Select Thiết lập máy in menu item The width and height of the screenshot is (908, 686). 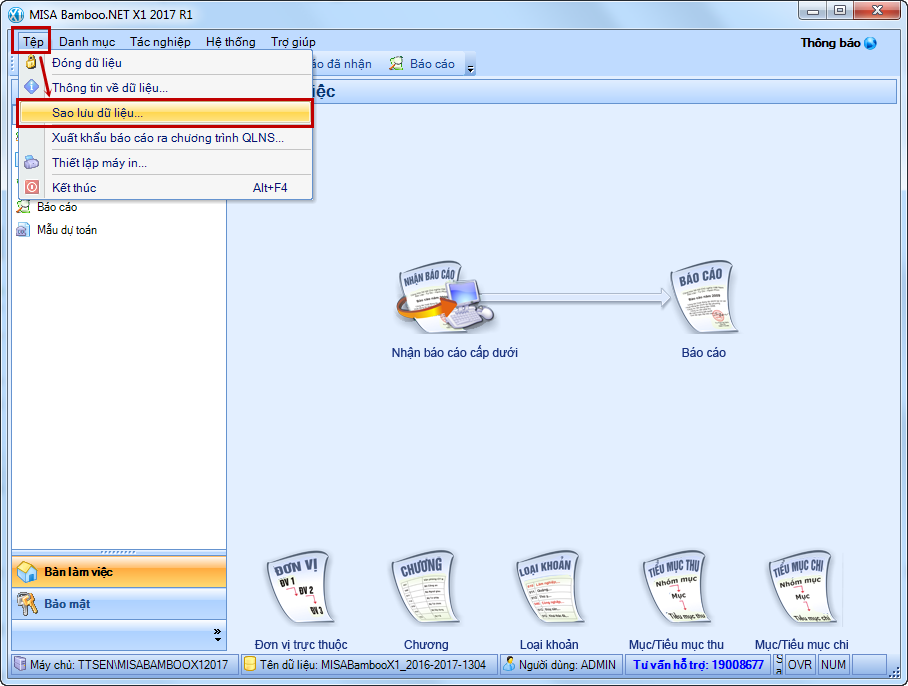click(x=166, y=163)
